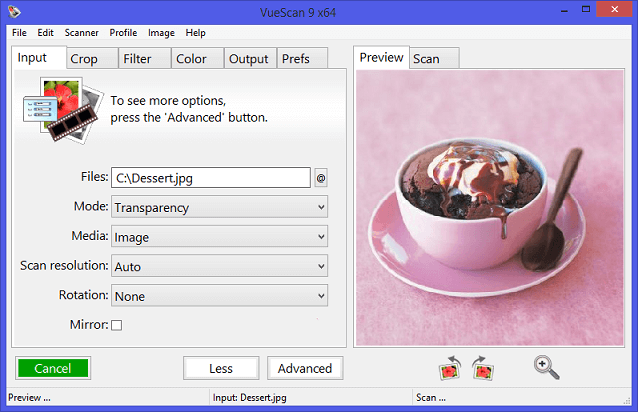The height and width of the screenshot is (412, 638).
Task: Rotate the preview image left
Action: (451, 368)
